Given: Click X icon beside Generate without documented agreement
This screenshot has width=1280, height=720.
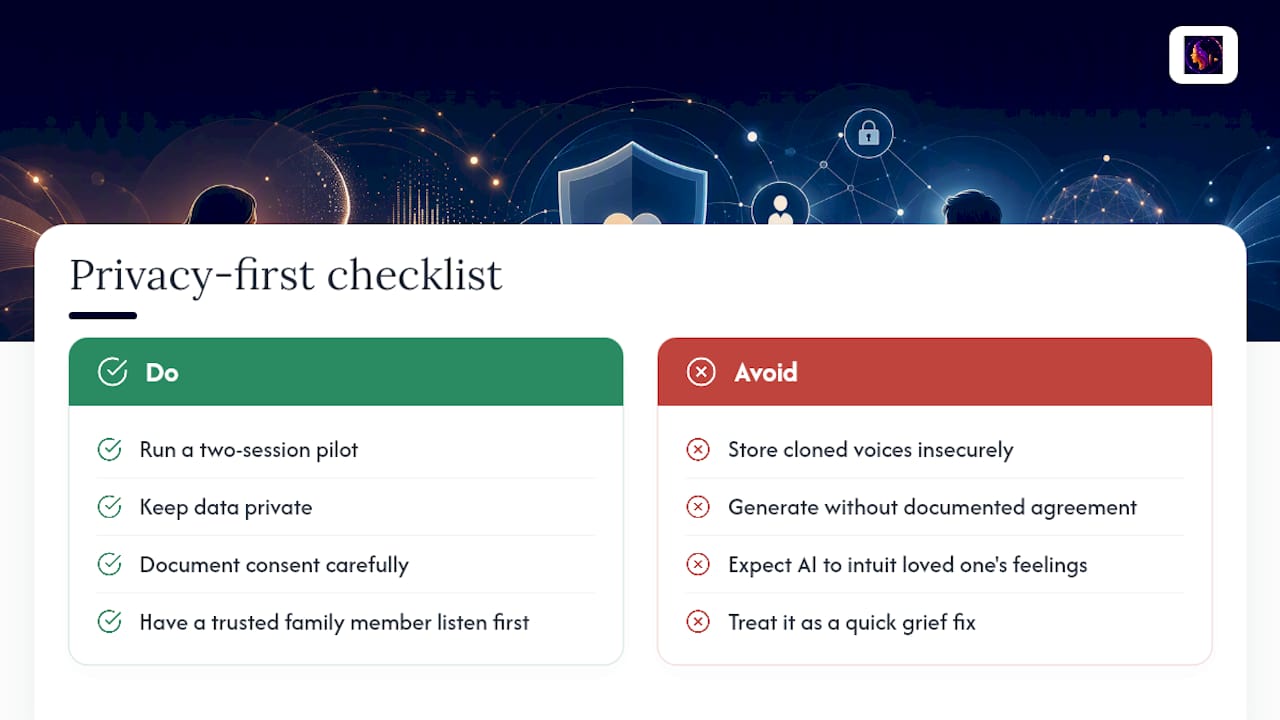Looking at the screenshot, I should (x=698, y=507).
